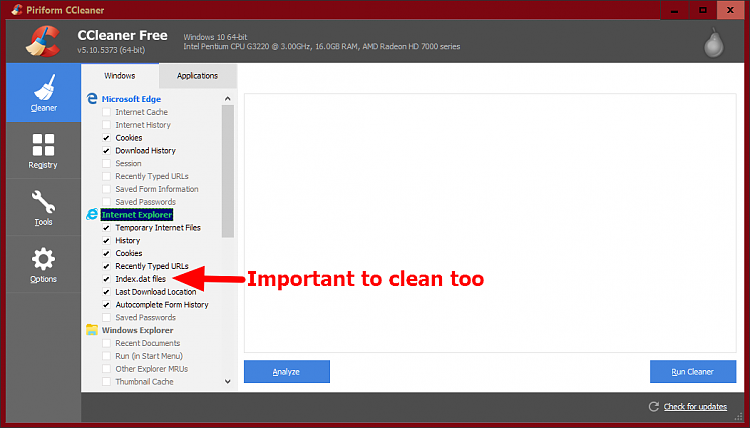Image resolution: width=750 pixels, height=428 pixels.
Task: Click the list scroll-down arrow
Action: (x=228, y=382)
